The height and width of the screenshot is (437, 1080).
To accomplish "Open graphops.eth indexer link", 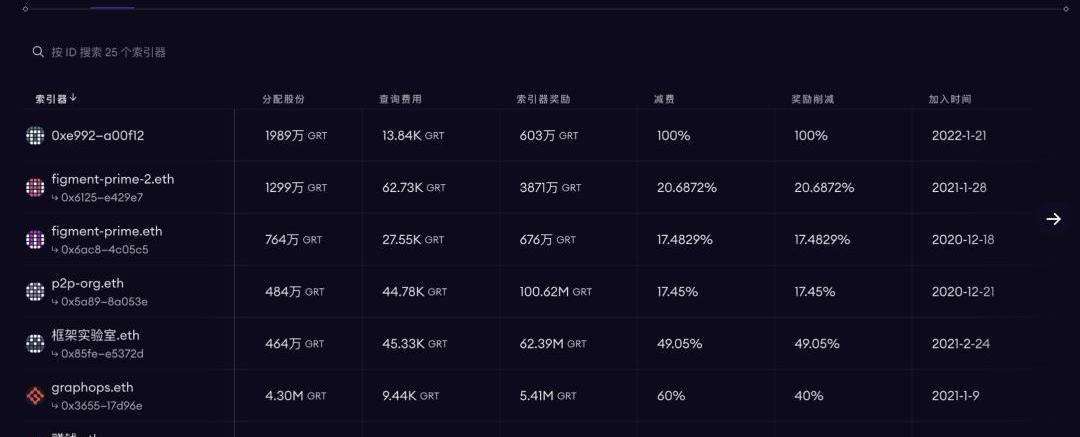I will [92, 387].
